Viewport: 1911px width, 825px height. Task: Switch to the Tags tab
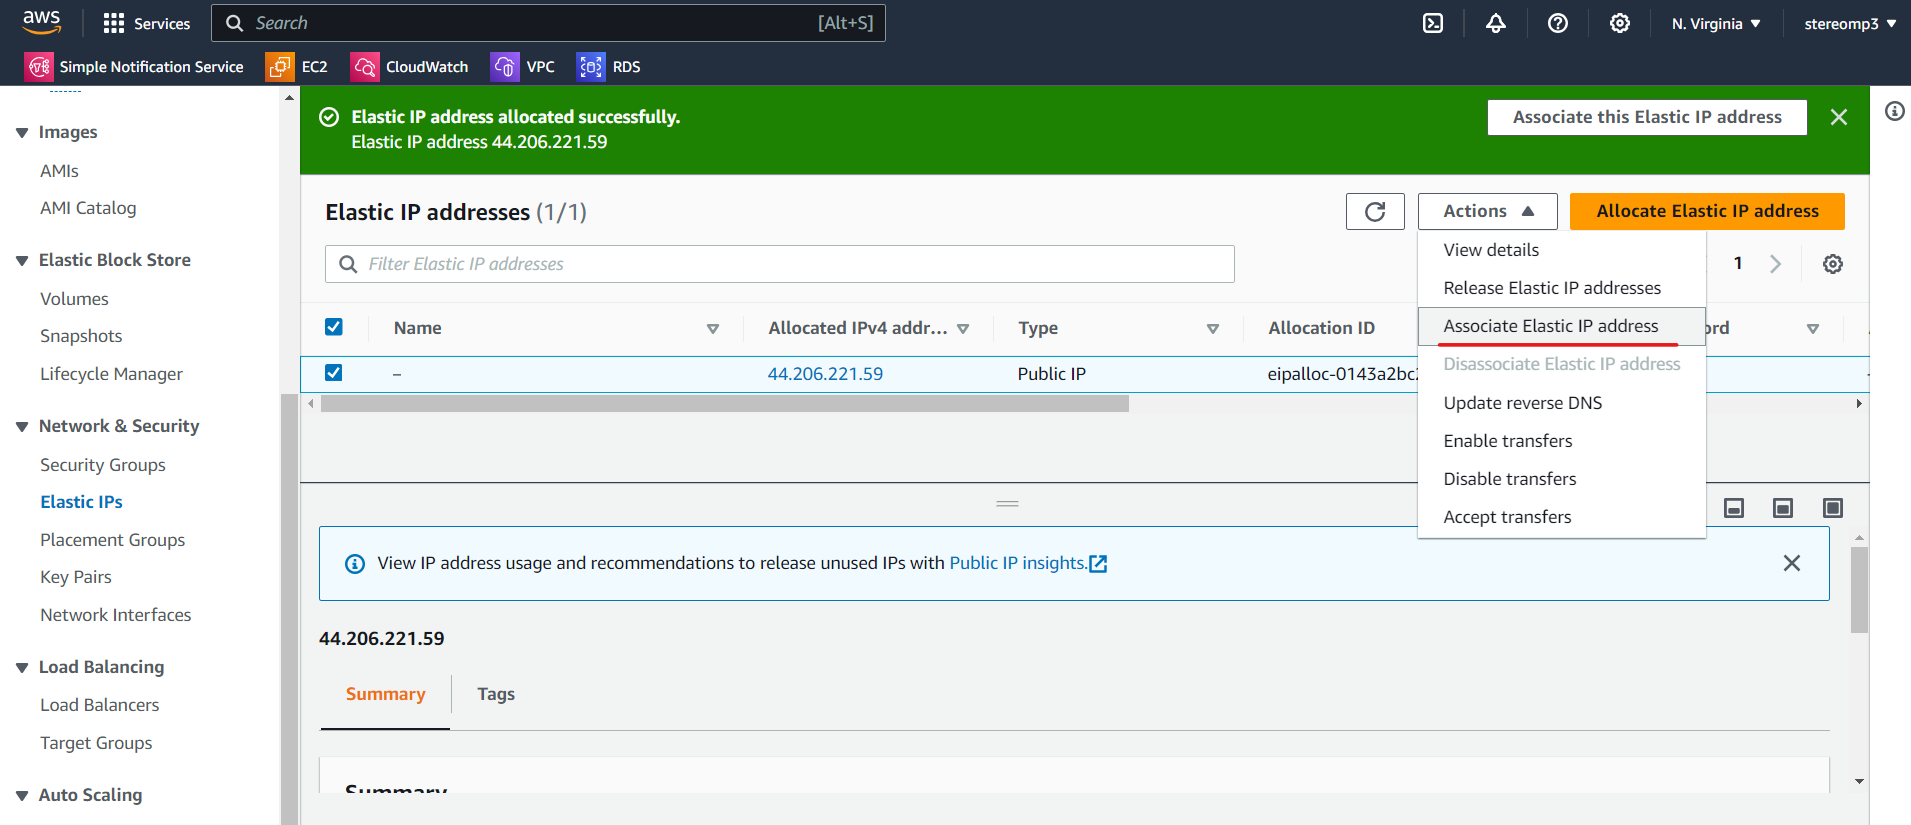coord(496,694)
